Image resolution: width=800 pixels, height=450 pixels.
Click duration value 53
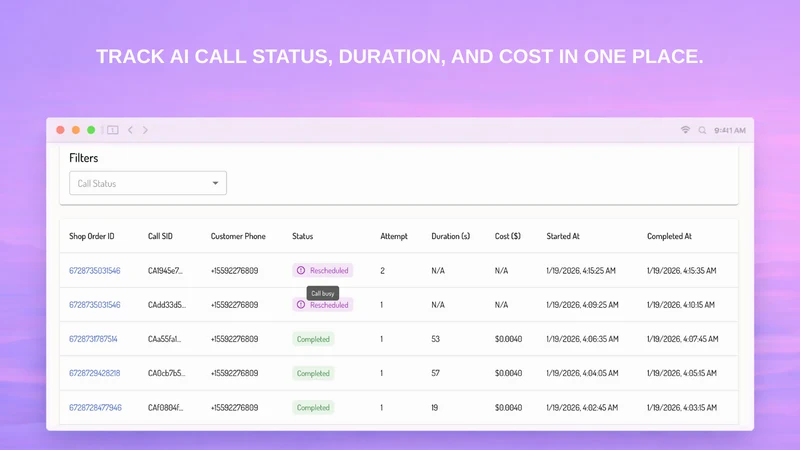pyautogui.click(x=435, y=339)
